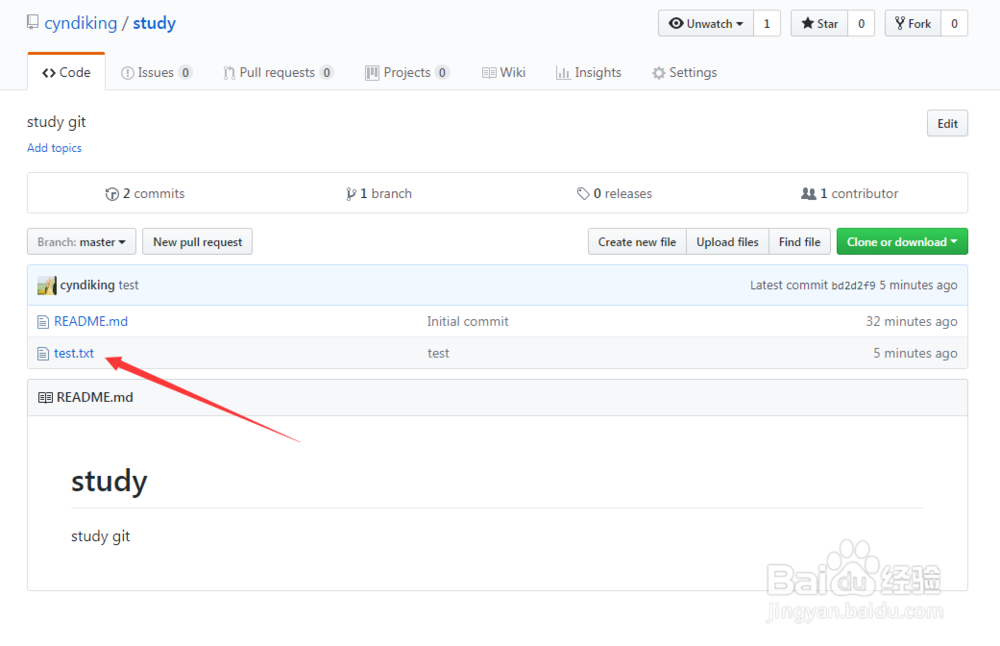
Task: Click Add topics link
Action: coord(54,148)
